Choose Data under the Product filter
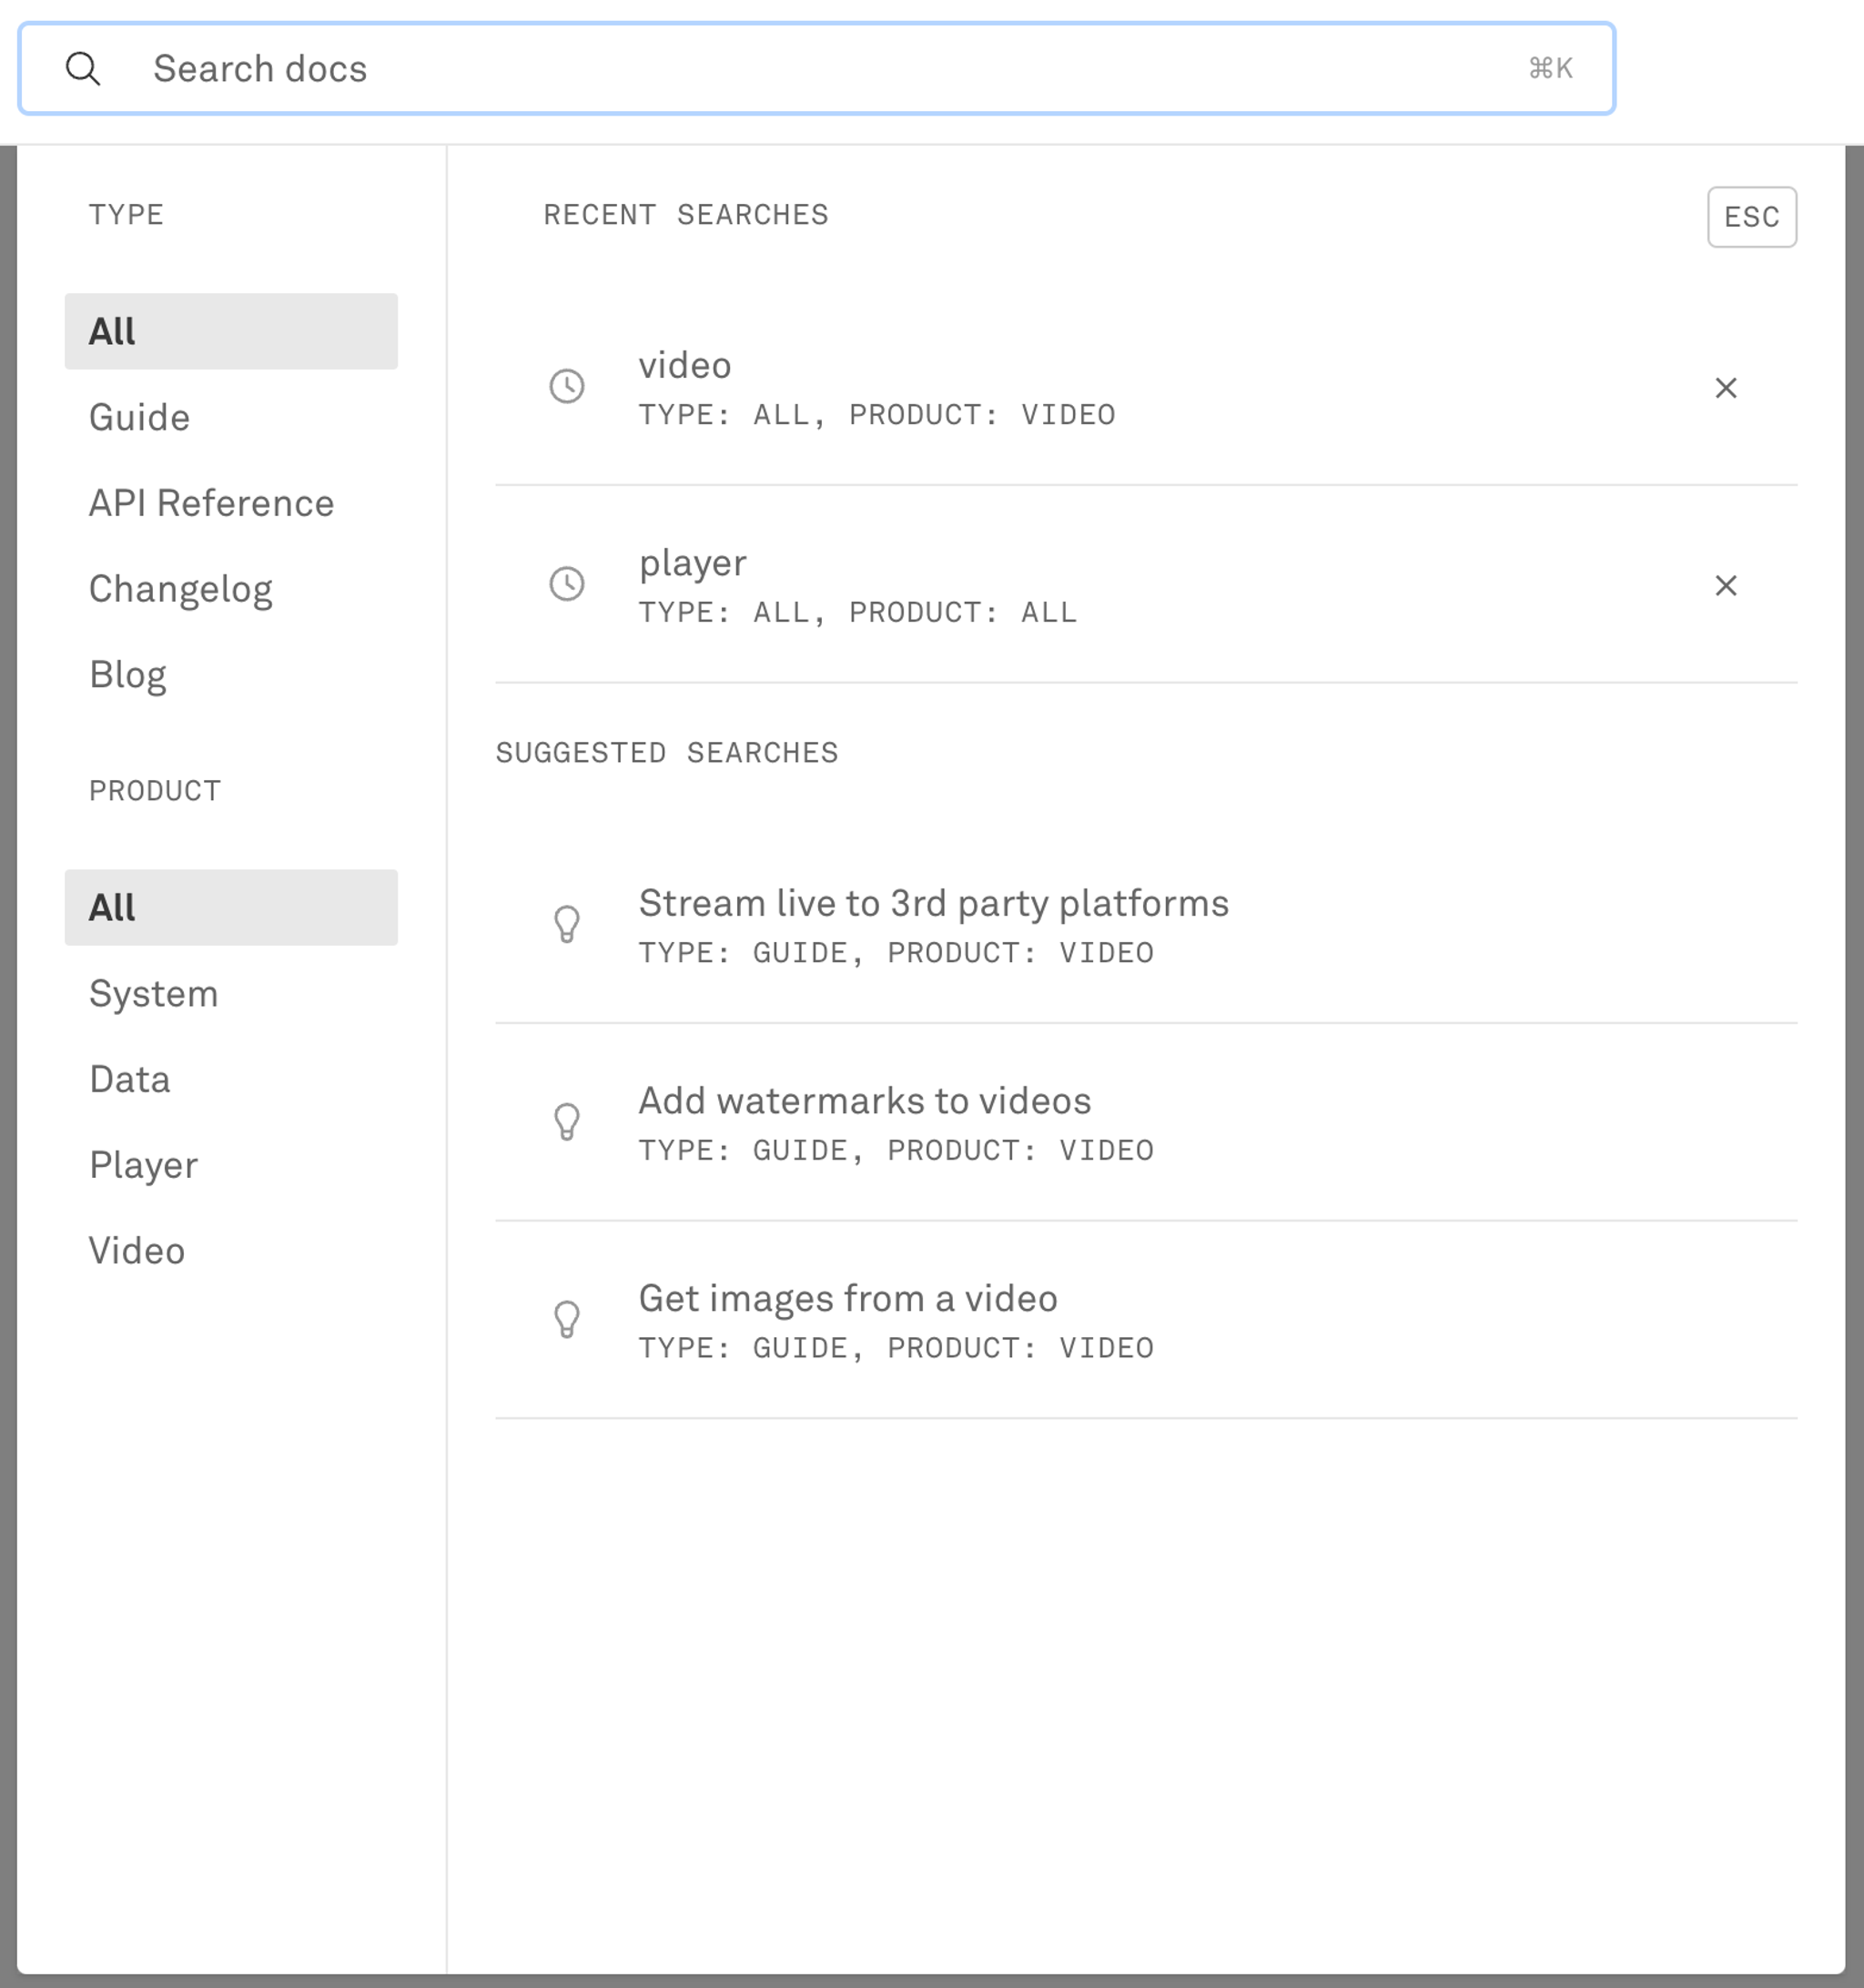The height and width of the screenshot is (1988, 1864). pos(129,1079)
